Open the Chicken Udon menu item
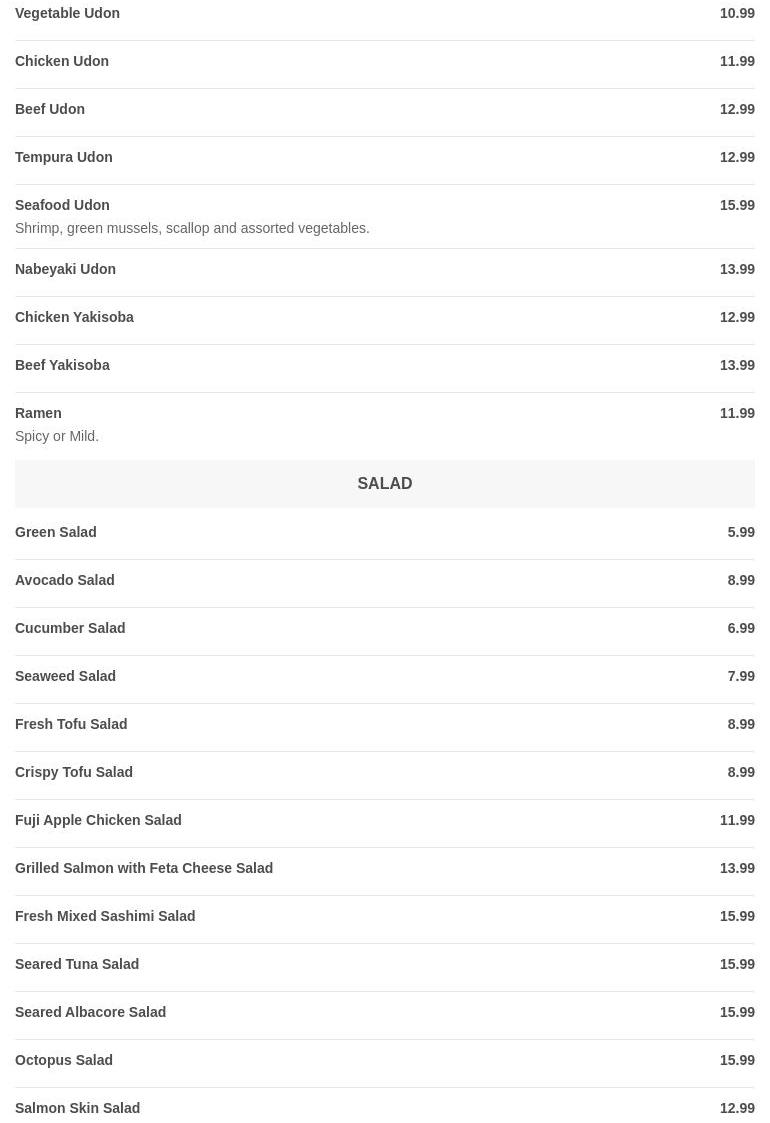The height and width of the screenshot is (1123, 770). tap(62, 61)
